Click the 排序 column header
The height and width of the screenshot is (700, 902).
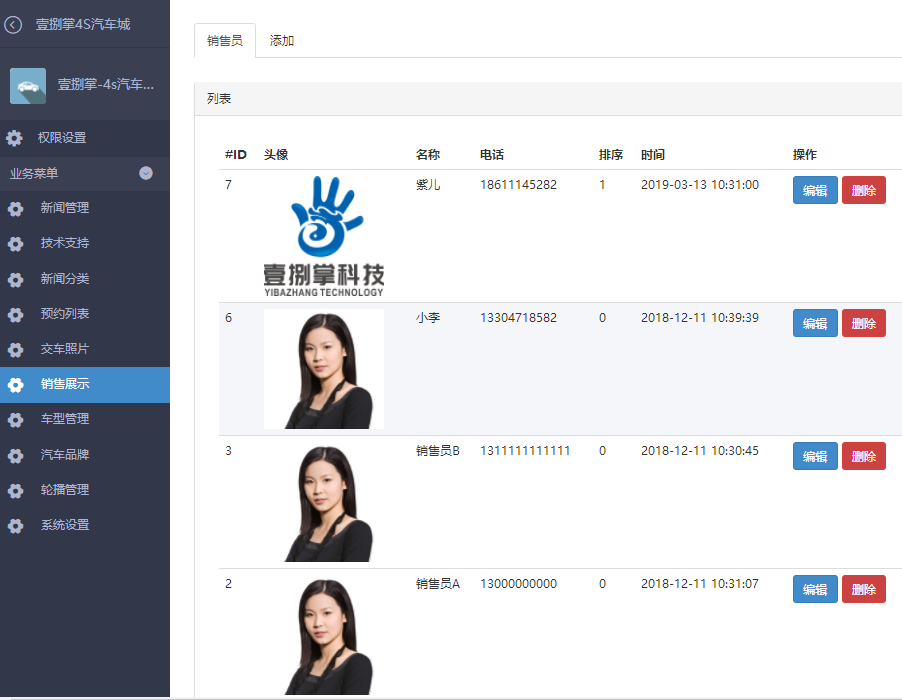pyautogui.click(x=611, y=155)
